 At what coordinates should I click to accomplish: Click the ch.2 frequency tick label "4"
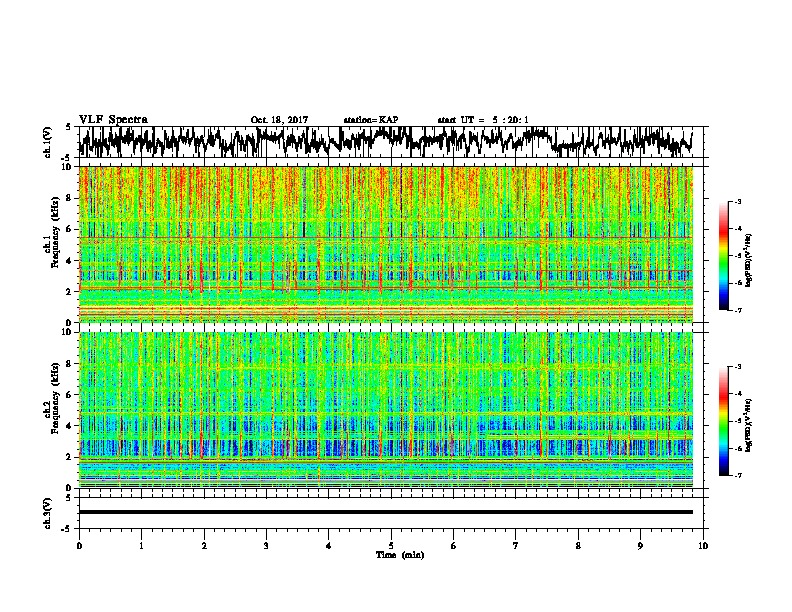[70, 426]
